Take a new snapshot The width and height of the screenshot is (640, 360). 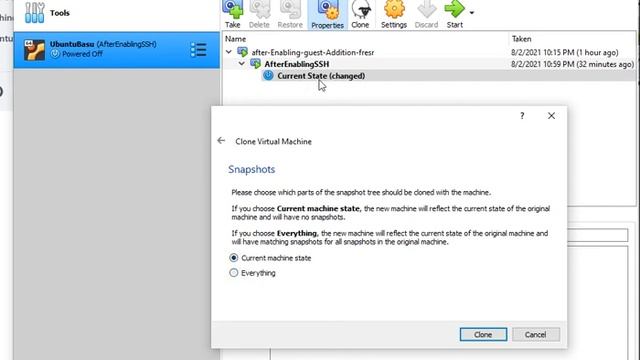(x=233, y=15)
